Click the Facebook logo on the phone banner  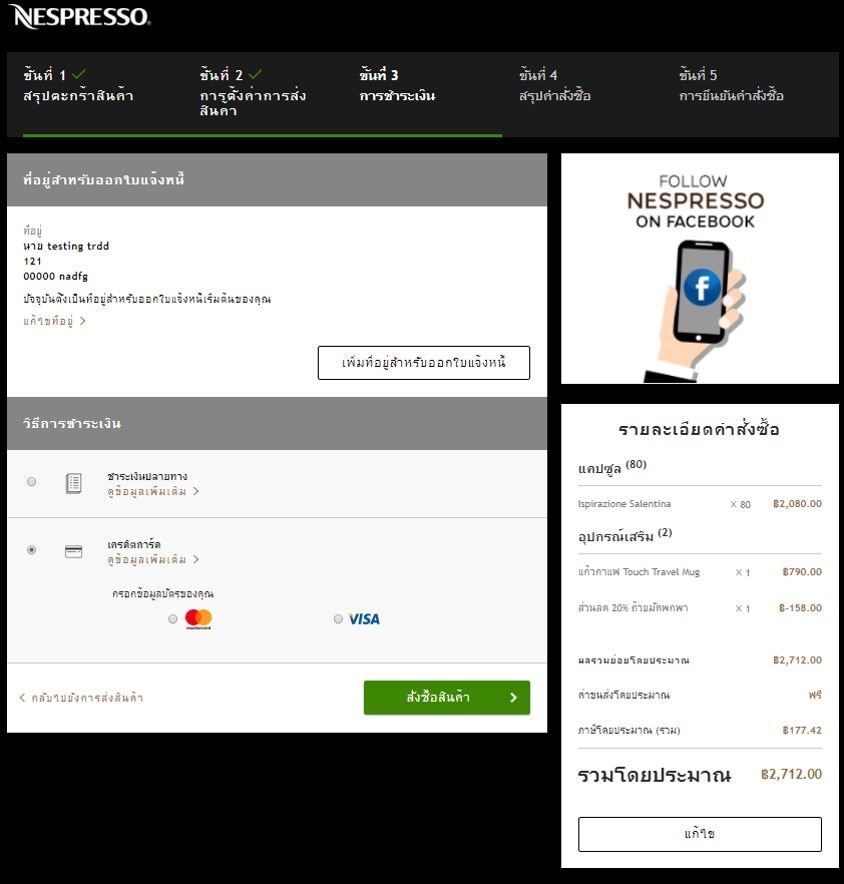pyautogui.click(x=702, y=287)
